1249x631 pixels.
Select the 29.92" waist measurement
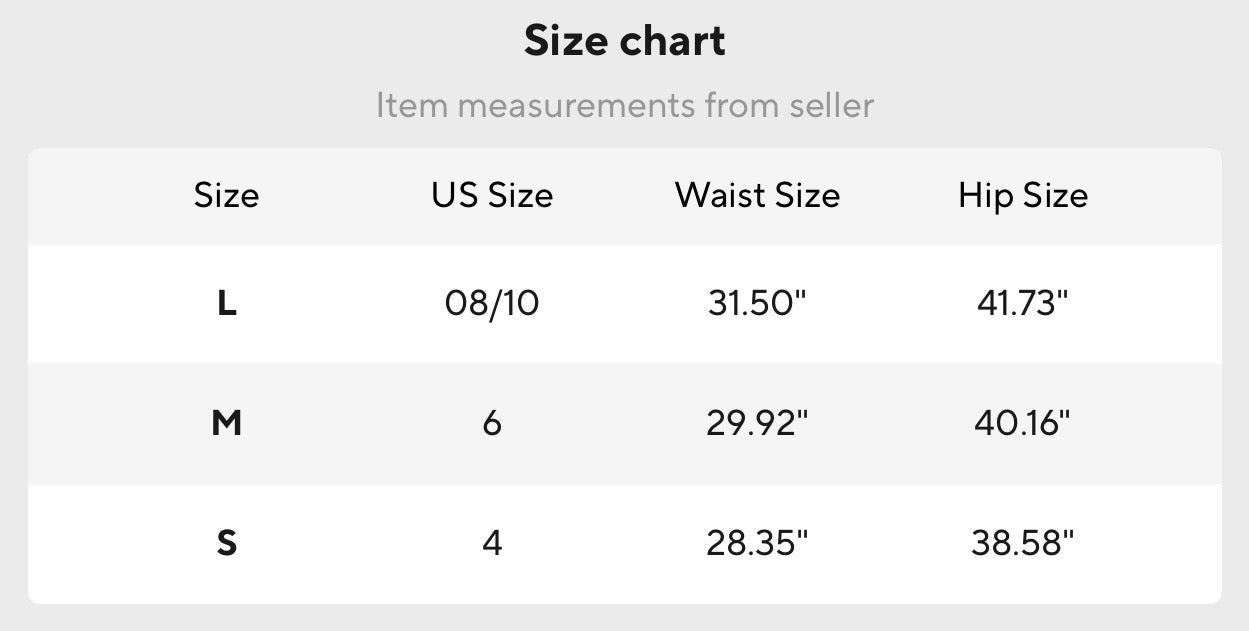click(757, 423)
